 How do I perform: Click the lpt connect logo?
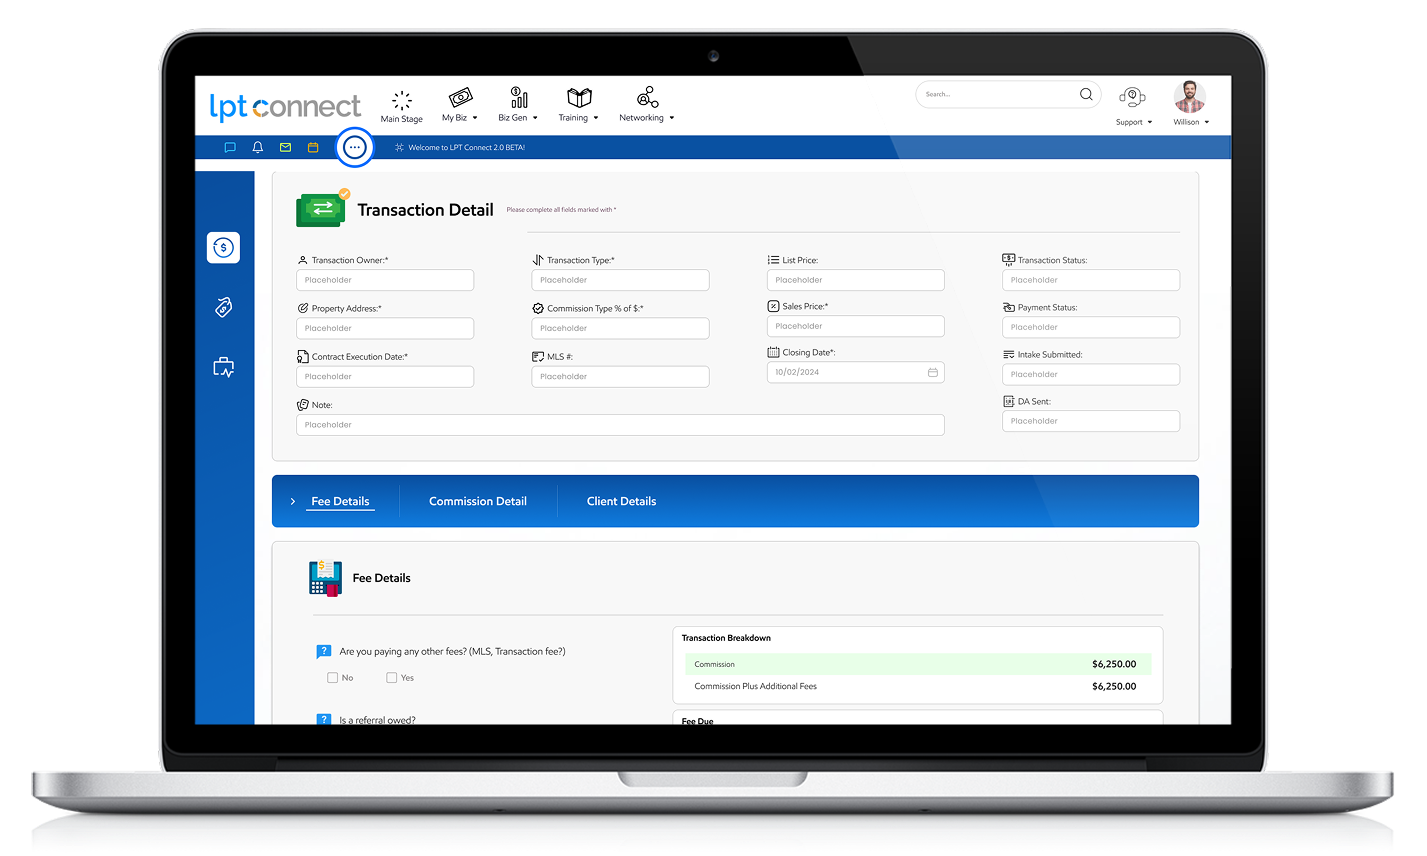tap(285, 106)
